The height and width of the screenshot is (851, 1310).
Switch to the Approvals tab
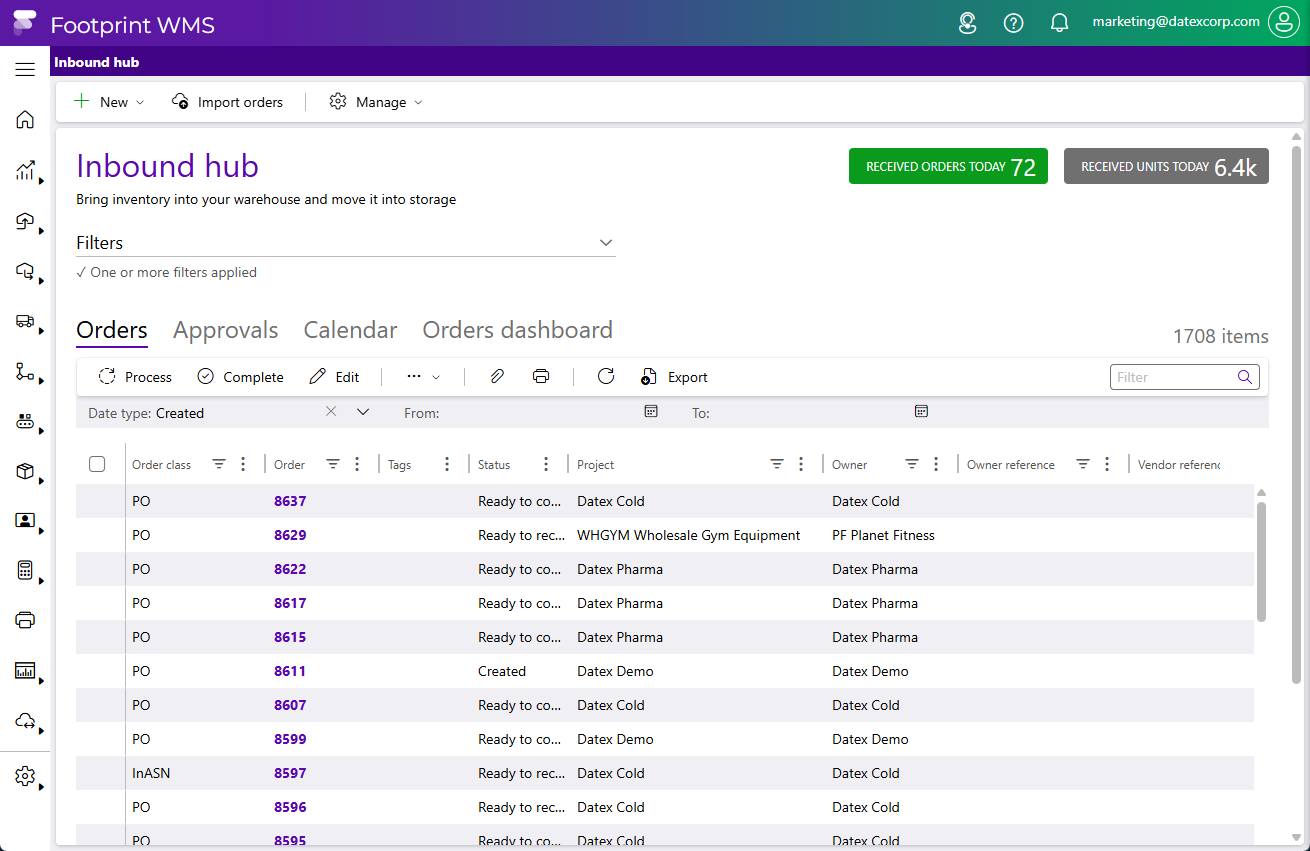pyautogui.click(x=225, y=330)
